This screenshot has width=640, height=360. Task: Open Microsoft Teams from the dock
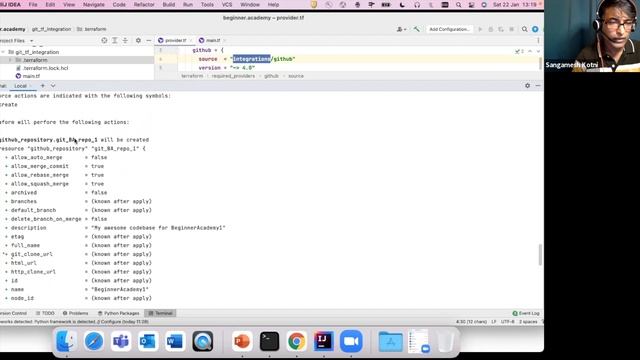point(120,341)
